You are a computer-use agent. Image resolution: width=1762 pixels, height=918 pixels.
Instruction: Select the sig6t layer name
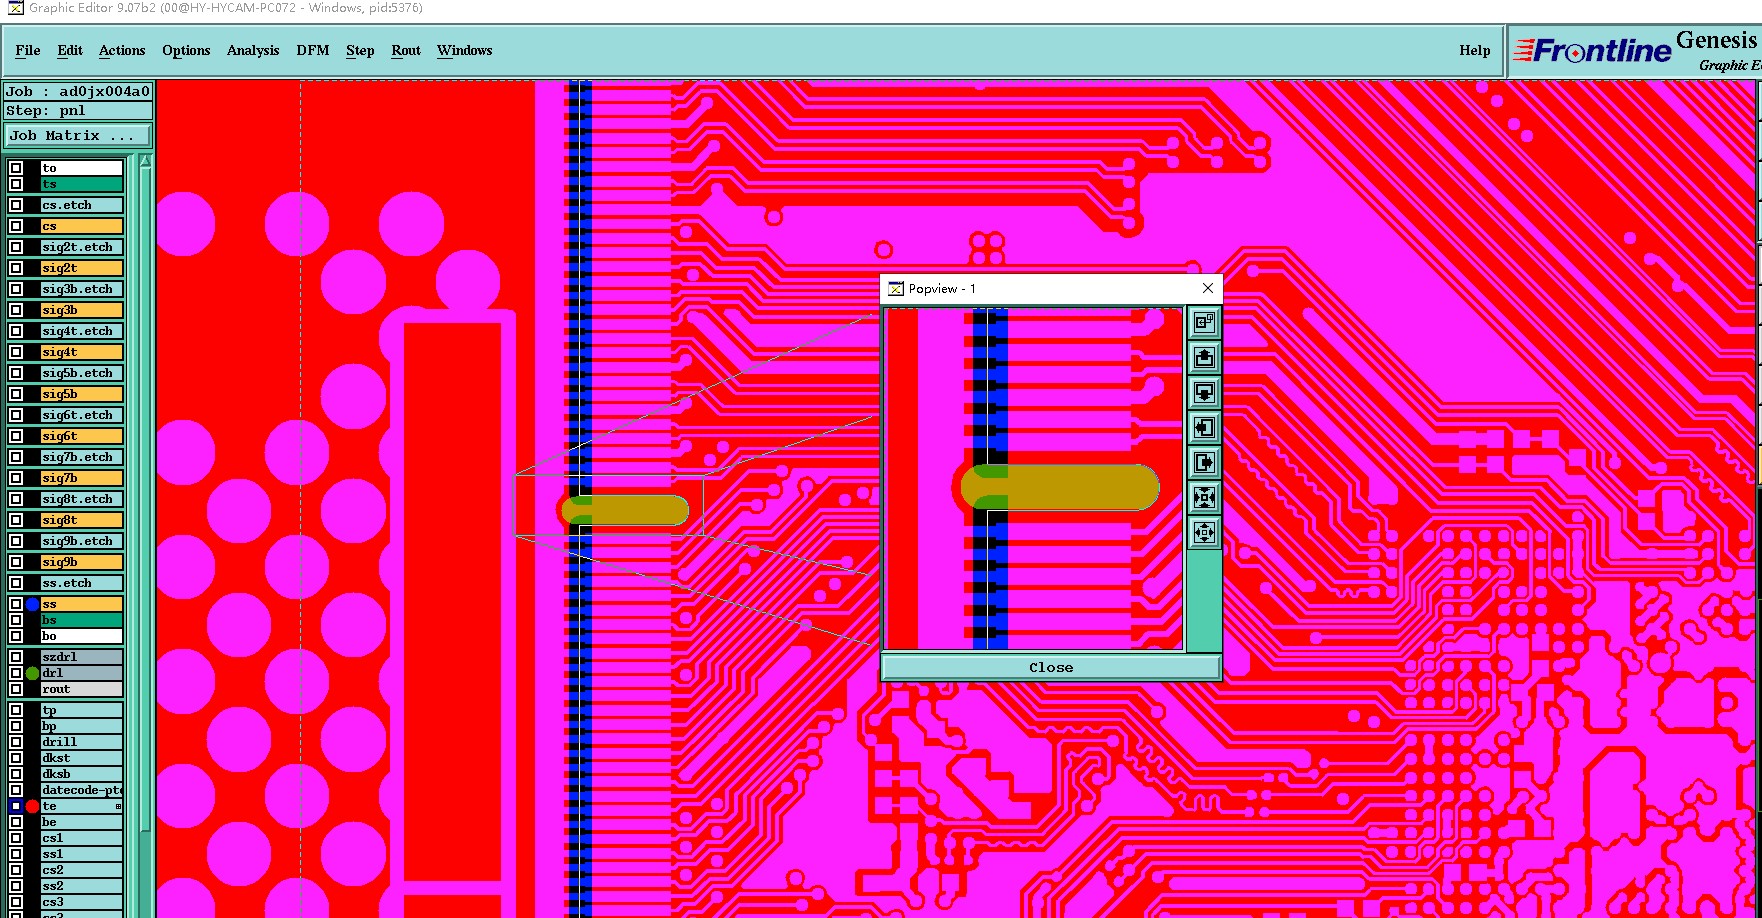point(81,436)
